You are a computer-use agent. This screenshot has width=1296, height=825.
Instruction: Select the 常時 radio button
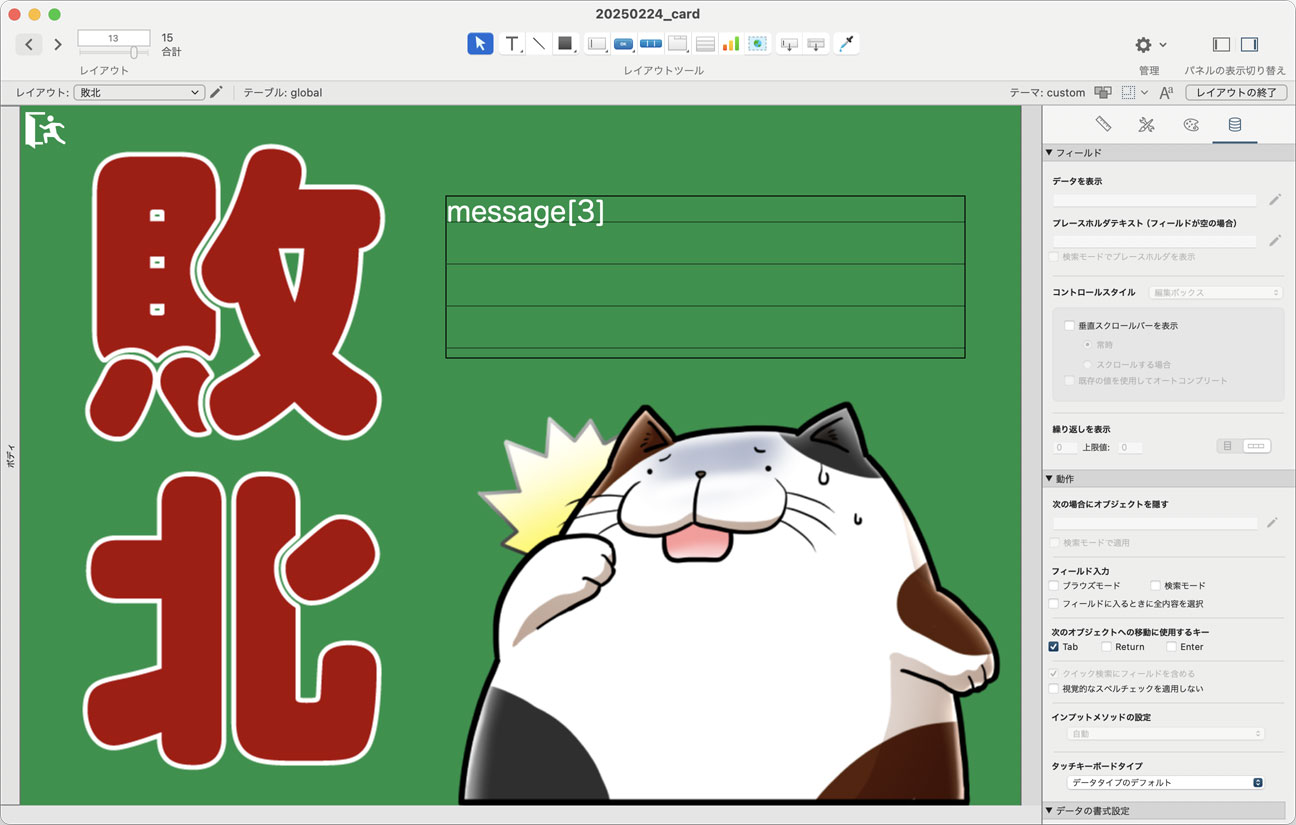(1088, 345)
